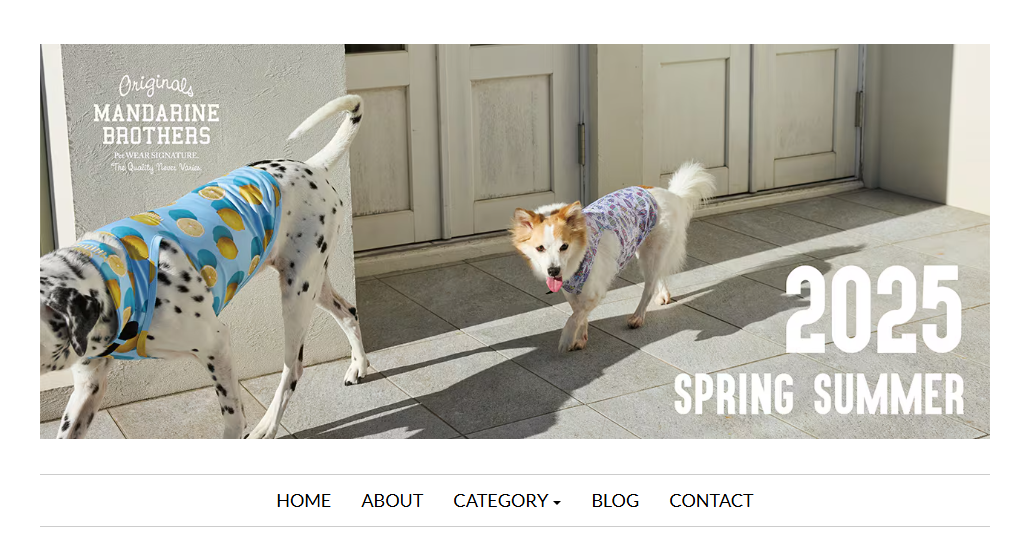1015x546 pixels.
Task: Click the Mandarine Brothers logo text
Action: pyautogui.click(x=157, y=124)
